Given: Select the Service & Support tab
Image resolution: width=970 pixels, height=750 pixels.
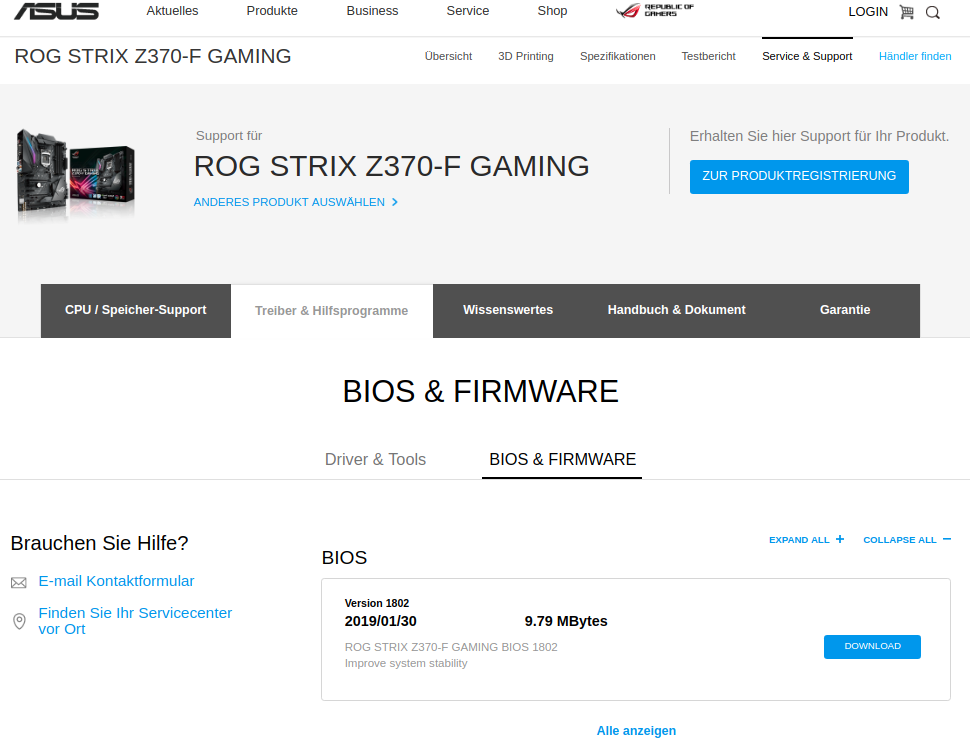Looking at the screenshot, I should [x=807, y=56].
